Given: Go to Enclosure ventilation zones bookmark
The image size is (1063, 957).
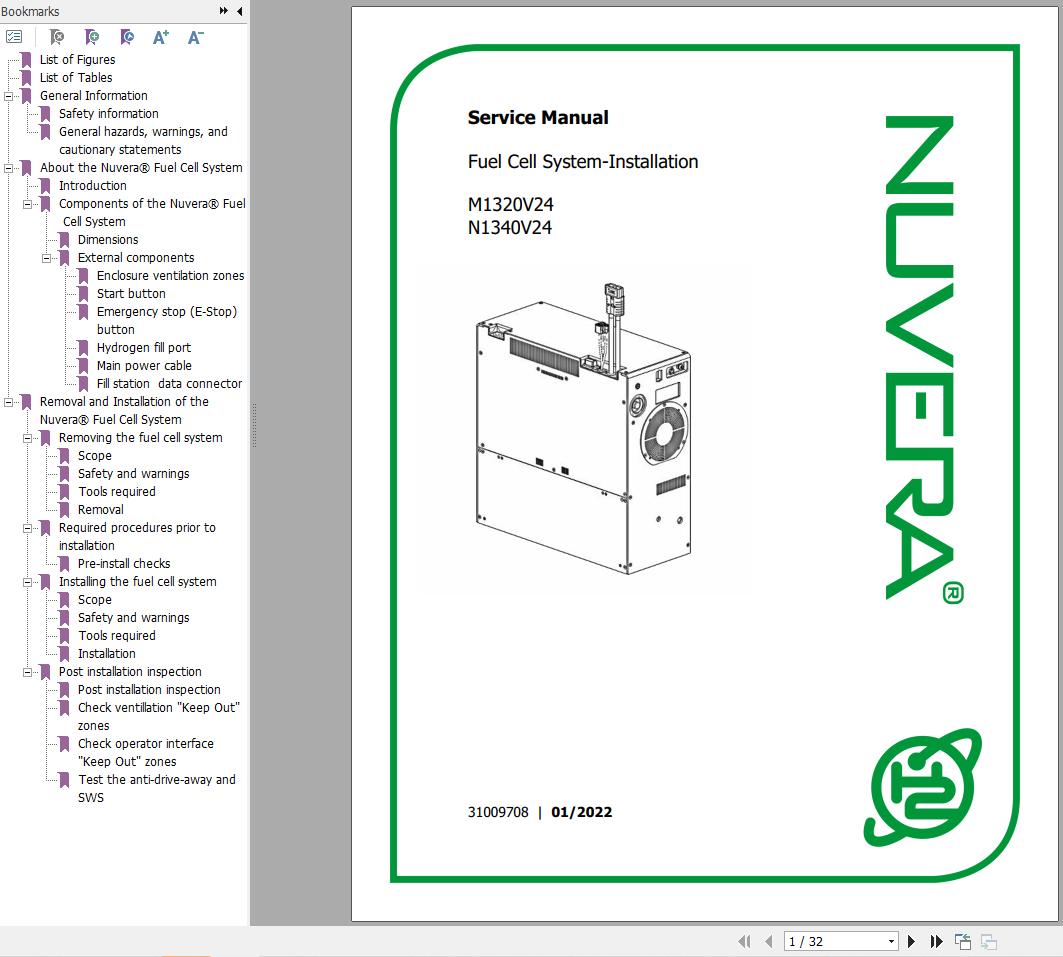Looking at the screenshot, I should tap(170, 276).
